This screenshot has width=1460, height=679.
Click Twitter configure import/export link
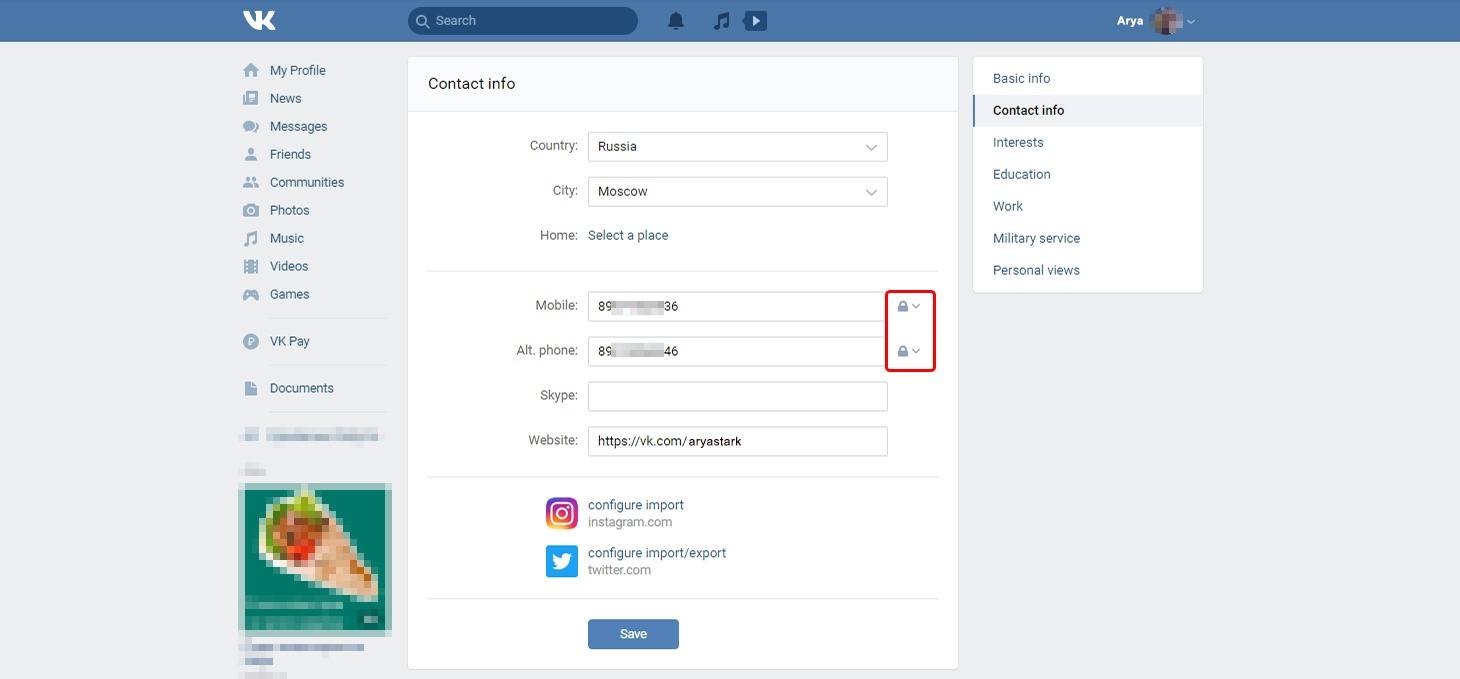(x=657, y=553)
